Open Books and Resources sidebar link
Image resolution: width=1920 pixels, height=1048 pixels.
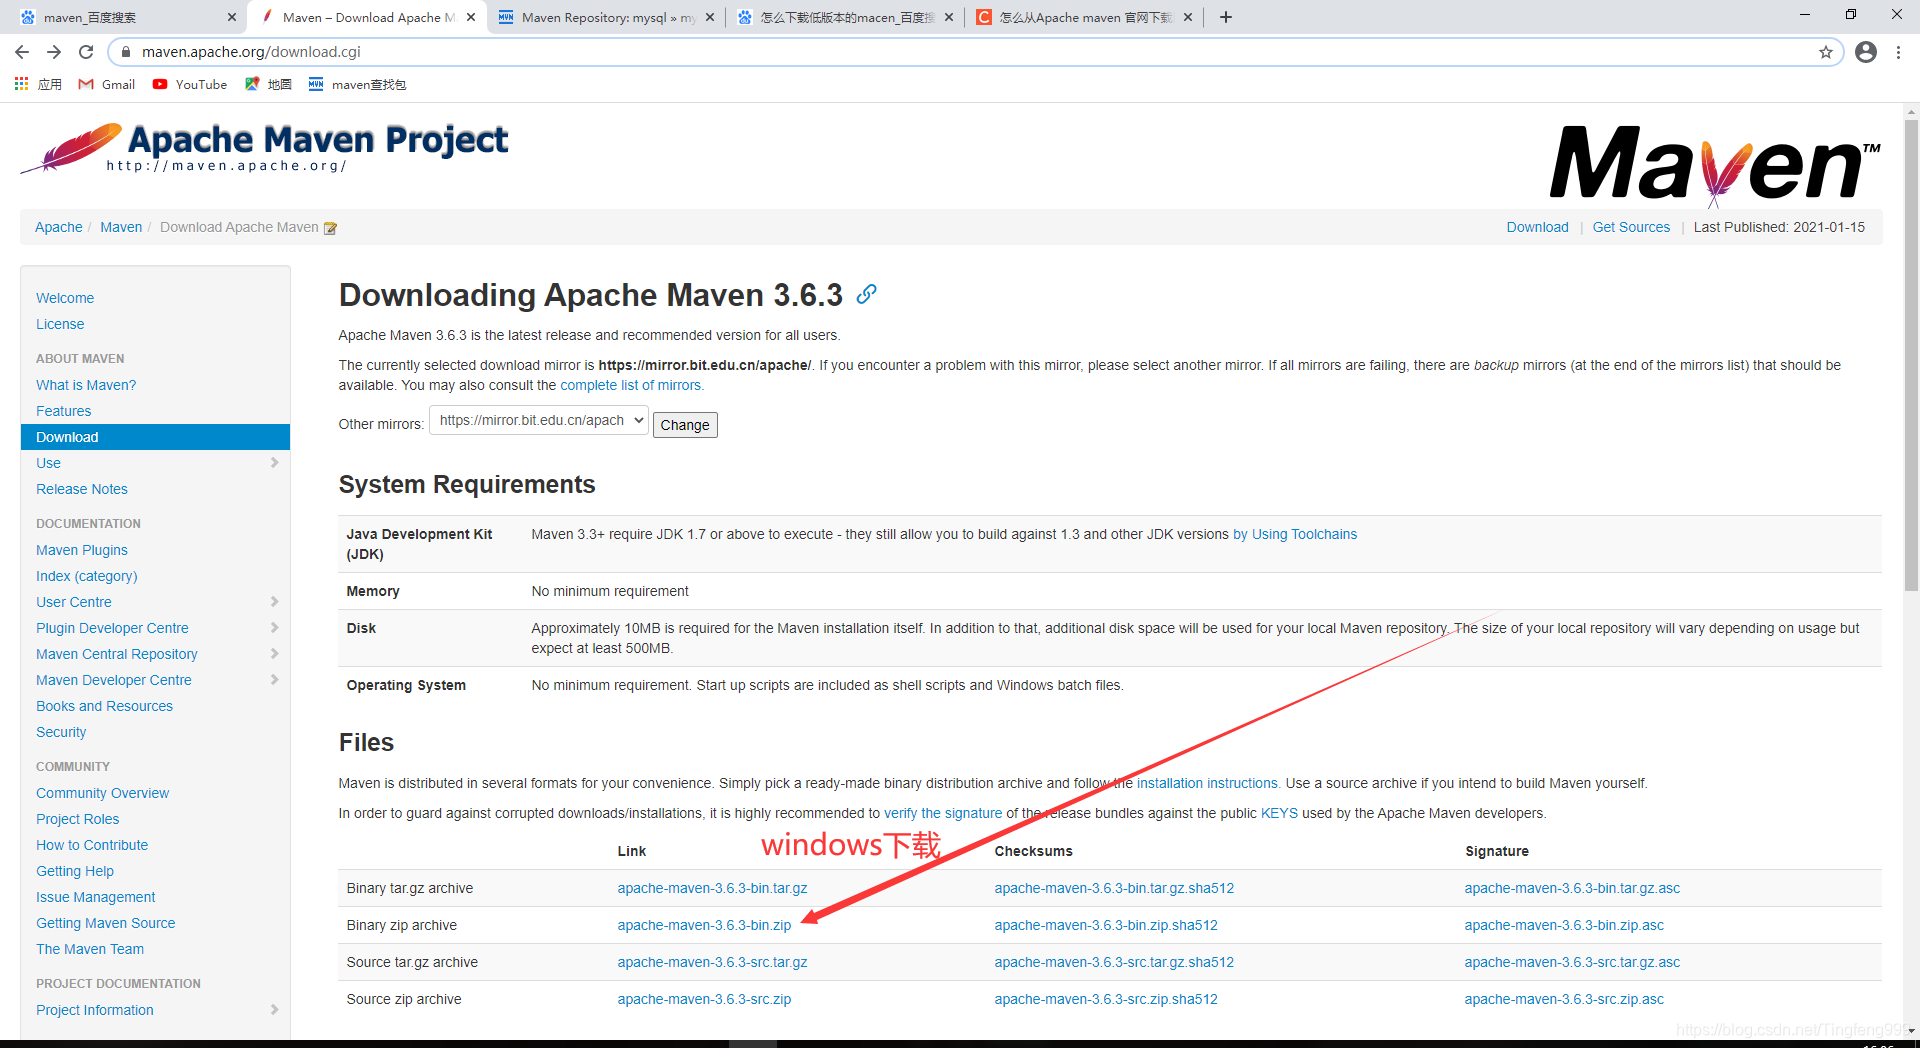pyautogui.click(x=104, y=706)
